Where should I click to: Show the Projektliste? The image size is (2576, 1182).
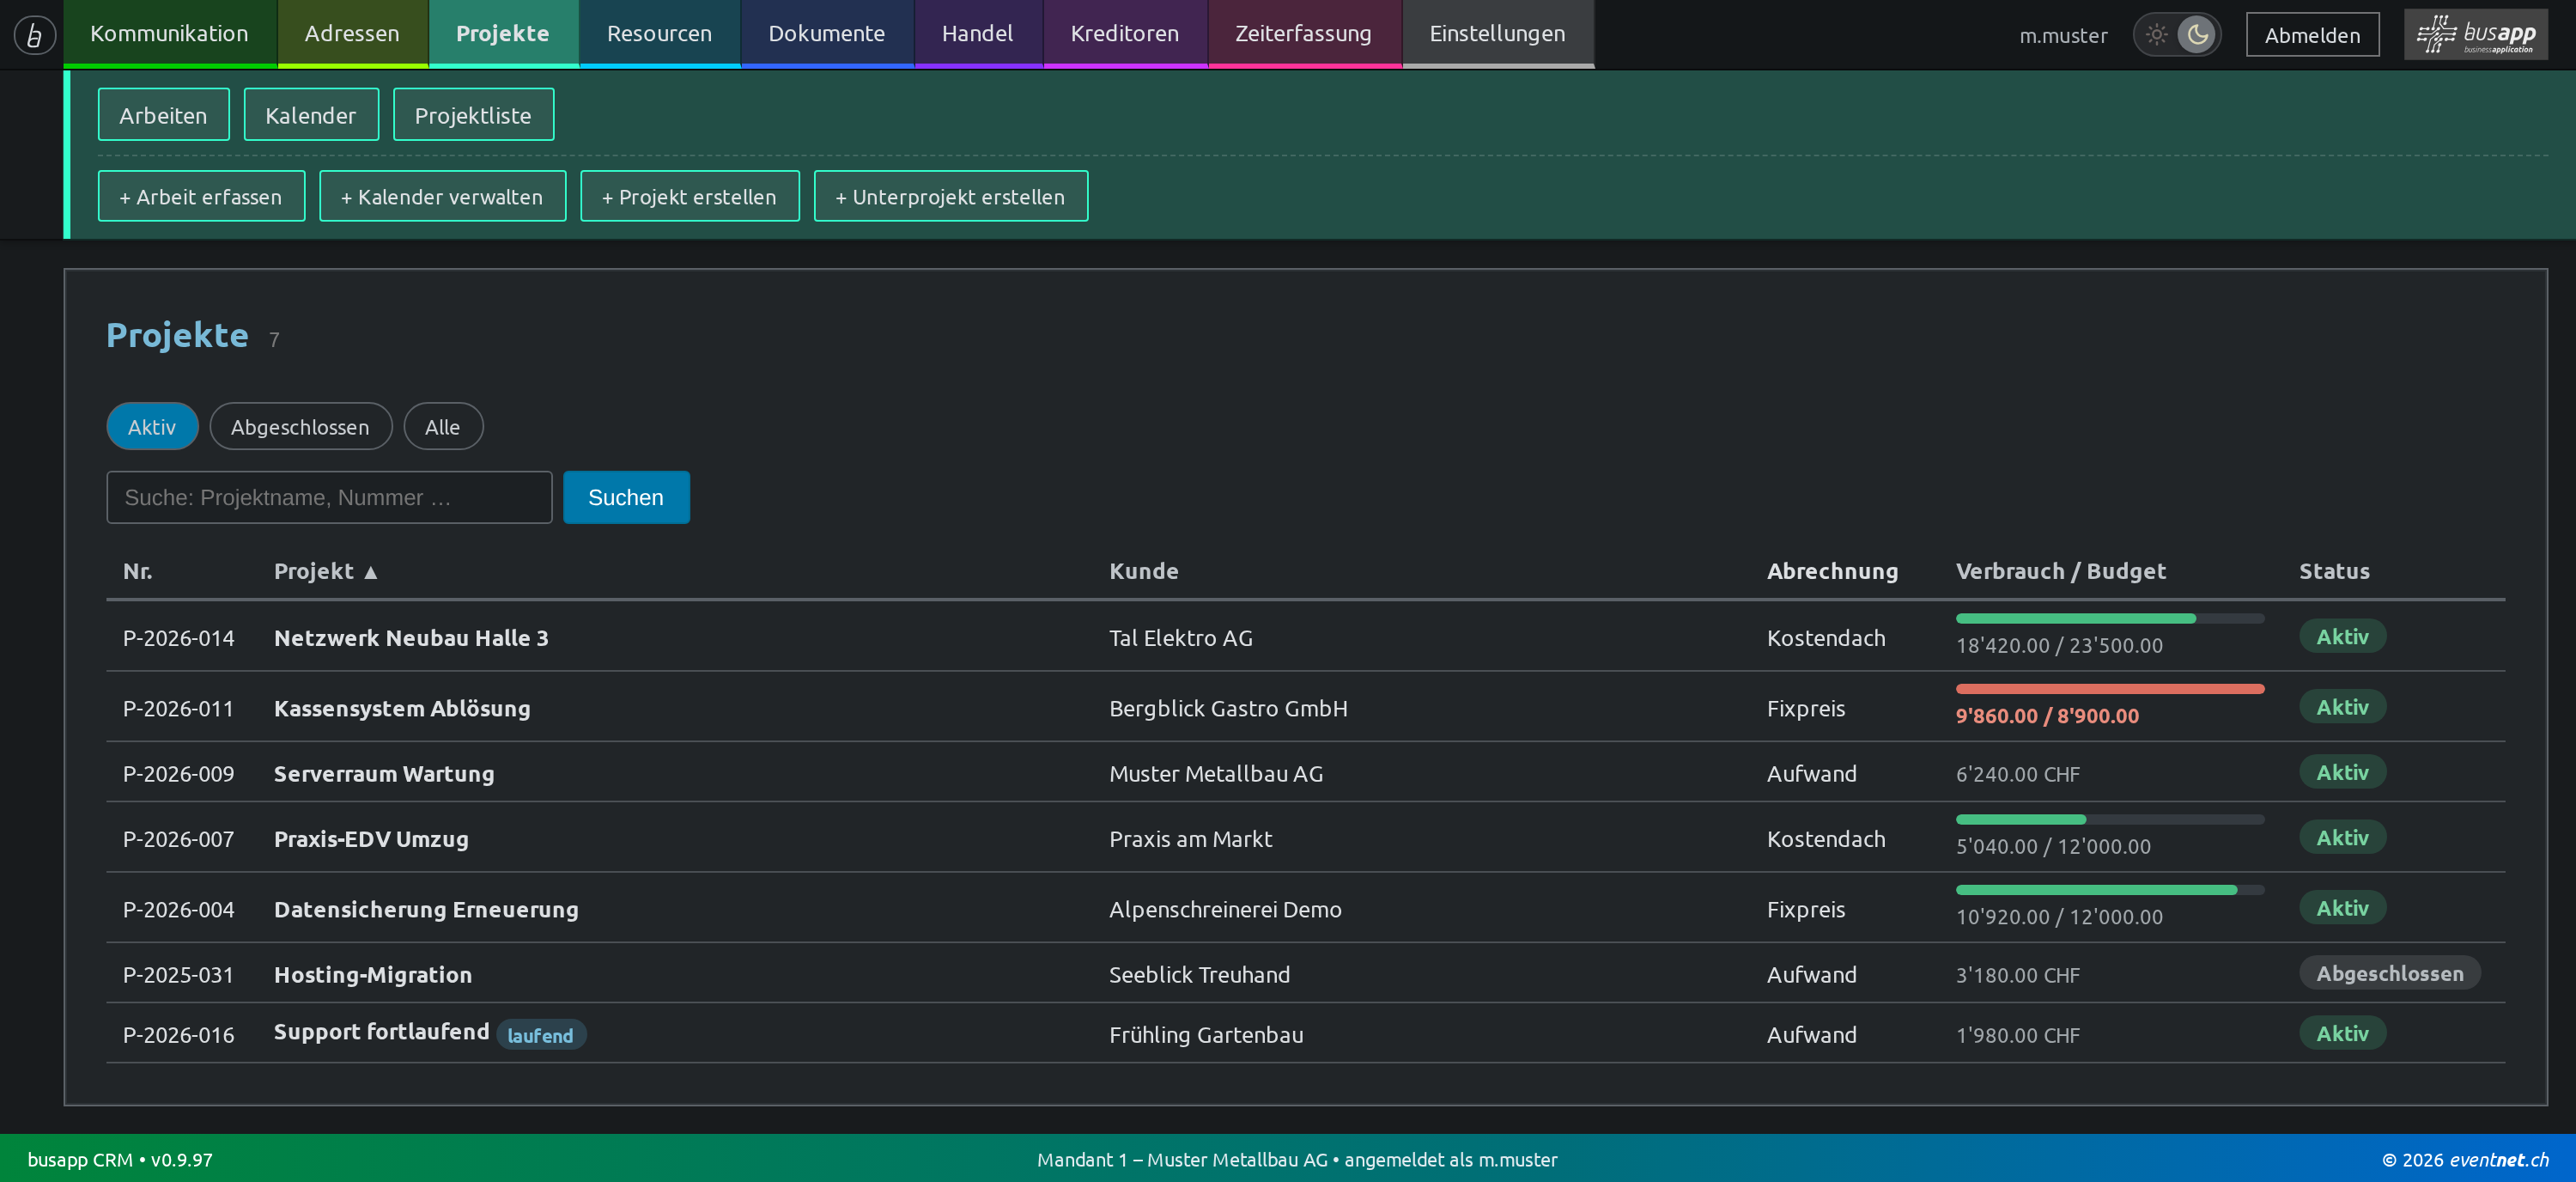[473, 115]
